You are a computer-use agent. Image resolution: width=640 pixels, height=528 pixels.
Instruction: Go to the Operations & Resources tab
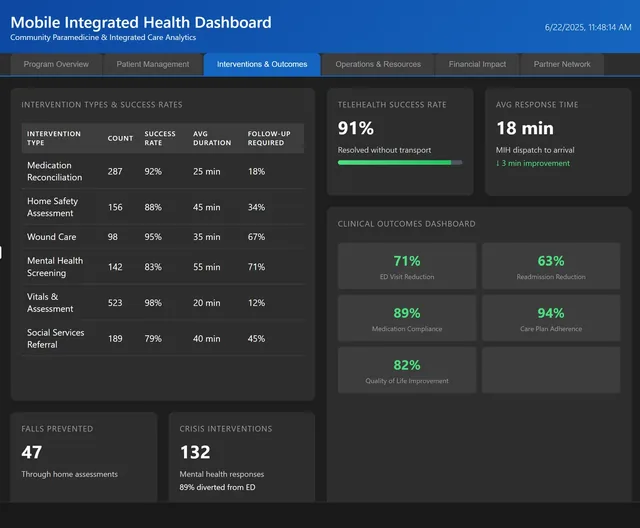378,64
